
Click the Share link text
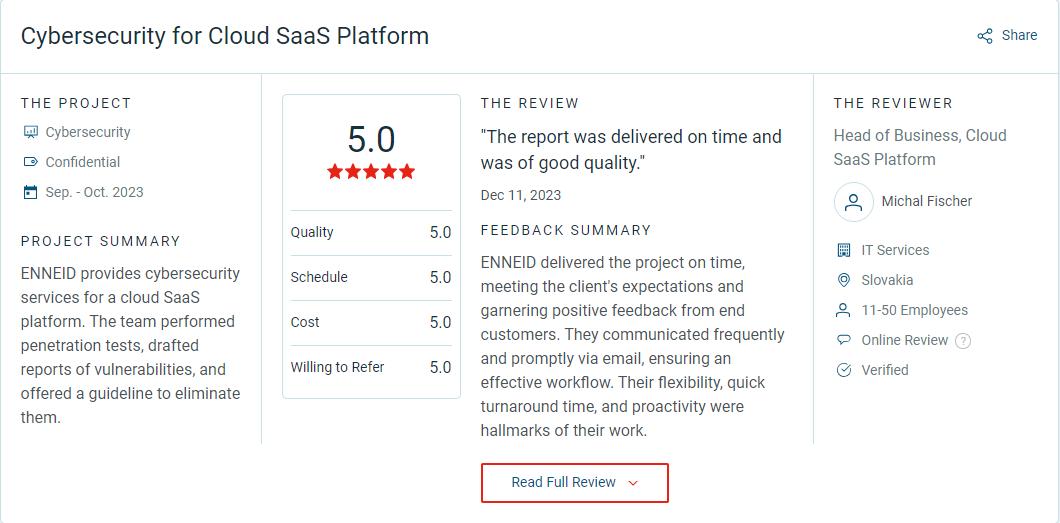click(1019, 35)
